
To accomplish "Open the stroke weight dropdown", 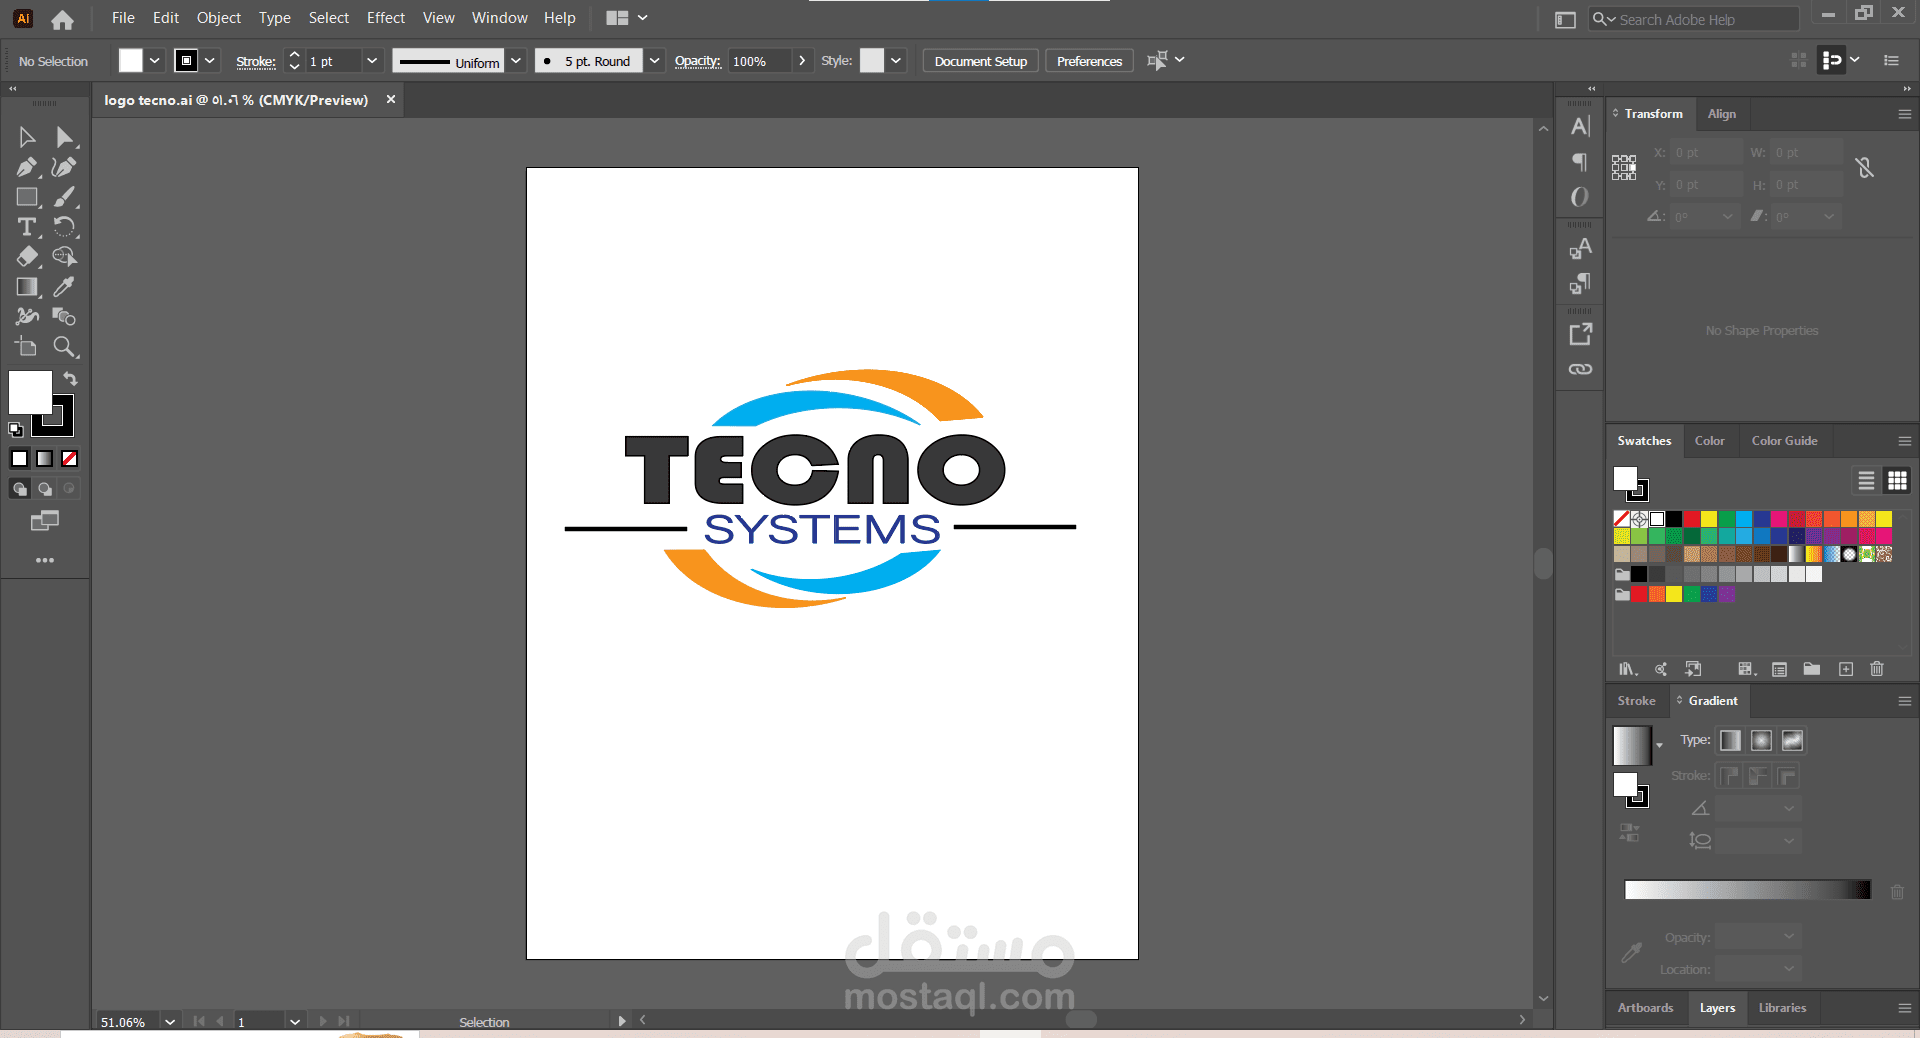I will click(x=372, y=61).
